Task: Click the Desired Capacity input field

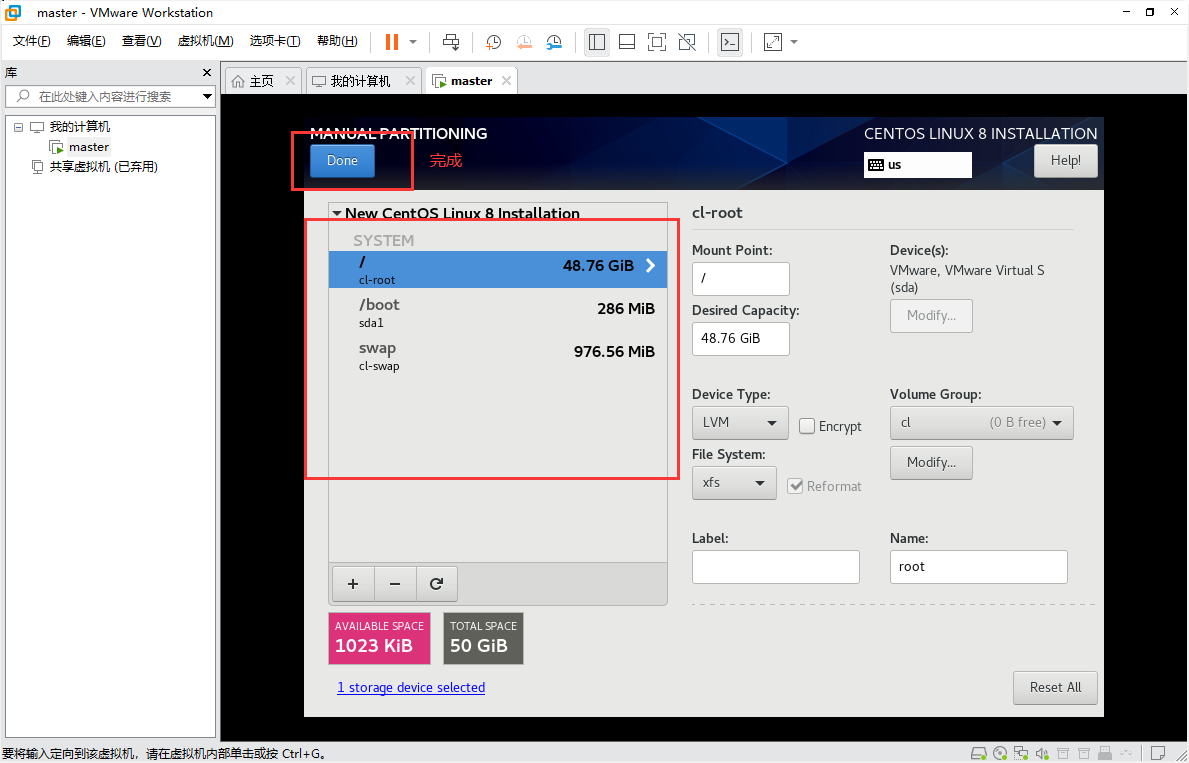Action: [741, 339]
